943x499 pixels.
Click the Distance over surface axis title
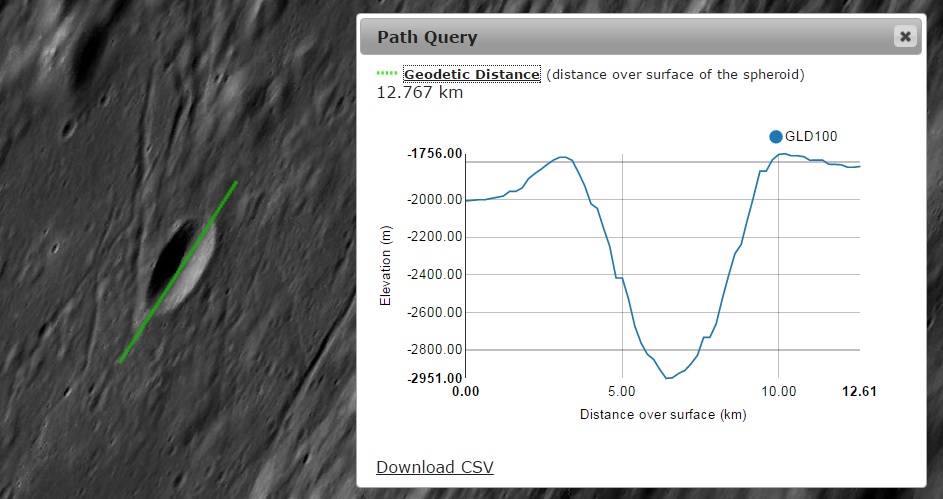662,414
